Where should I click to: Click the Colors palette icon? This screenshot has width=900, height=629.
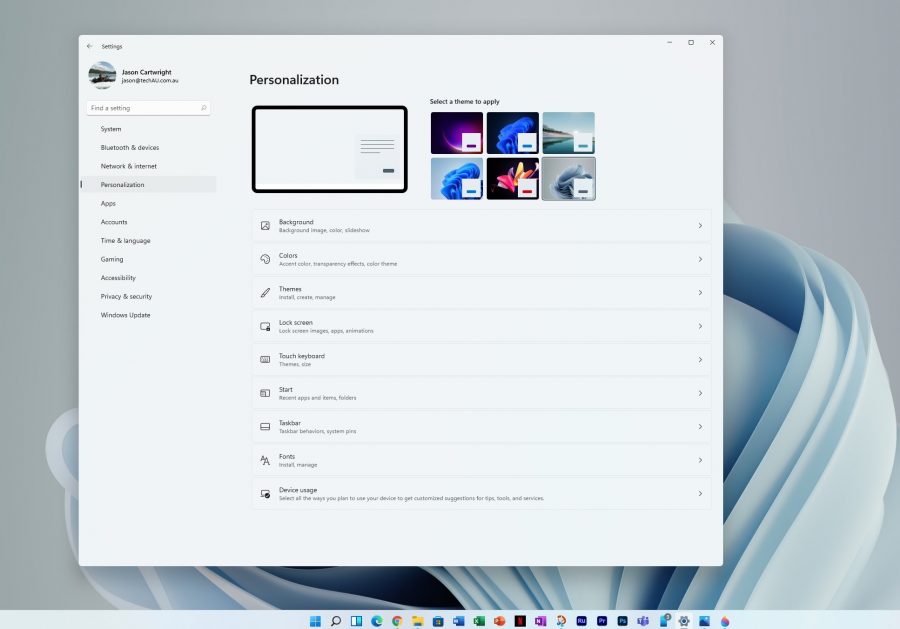pos(265,259)
